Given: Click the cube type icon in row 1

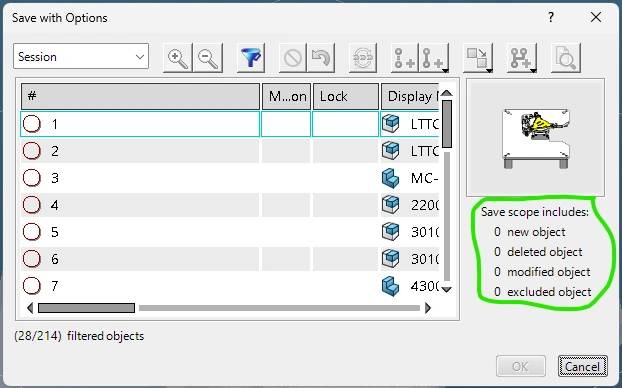Looking at the screenshot, I should coord(391,124).
